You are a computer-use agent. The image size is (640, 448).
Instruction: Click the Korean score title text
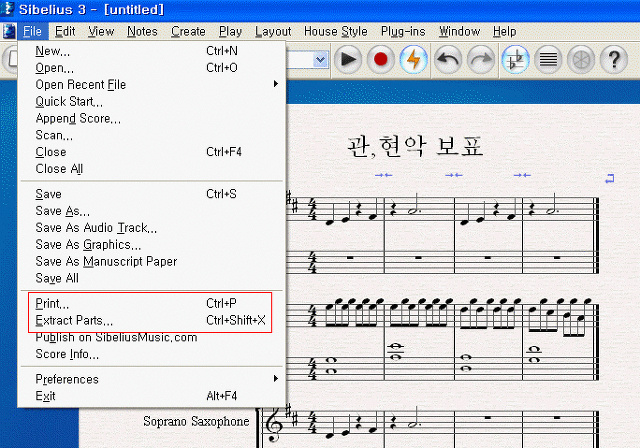click(x=415, y=146)
